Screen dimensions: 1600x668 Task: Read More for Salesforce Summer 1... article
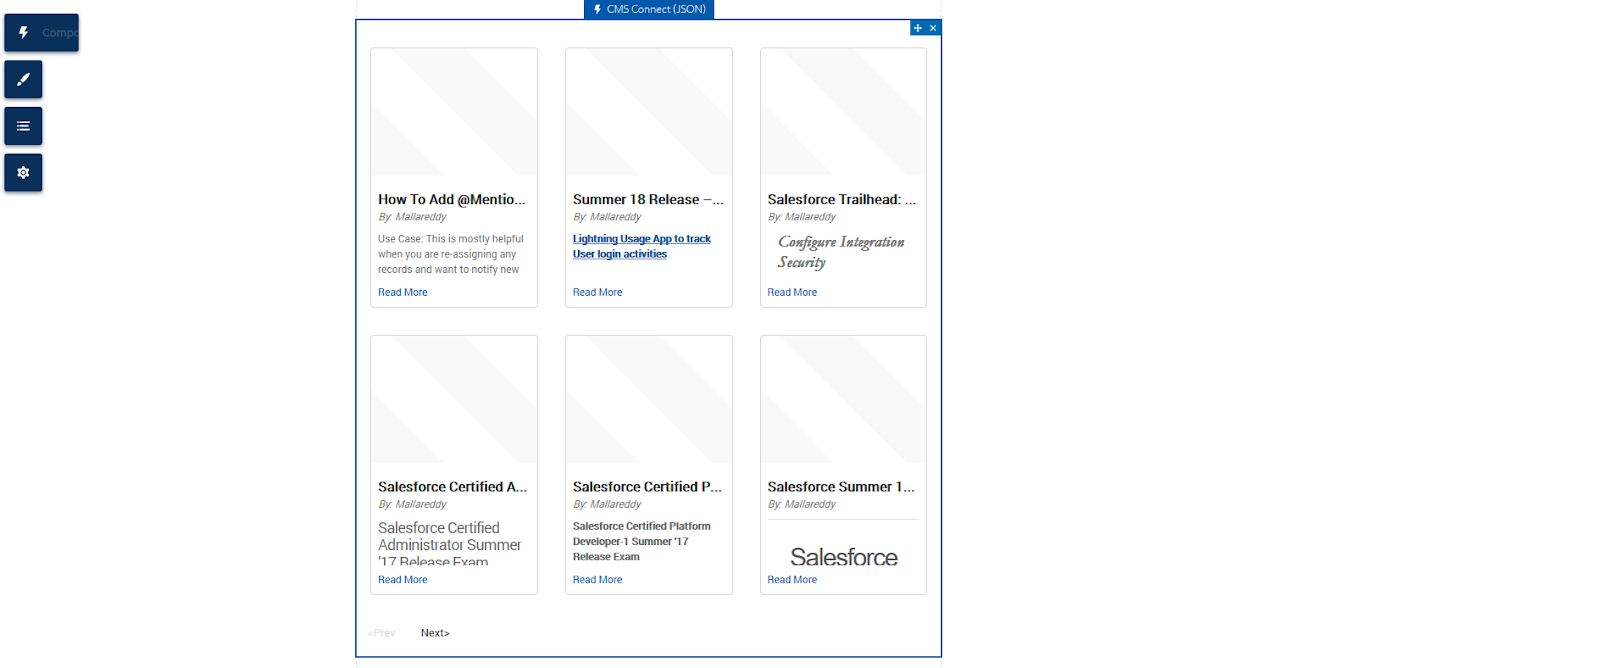[792, 579]
